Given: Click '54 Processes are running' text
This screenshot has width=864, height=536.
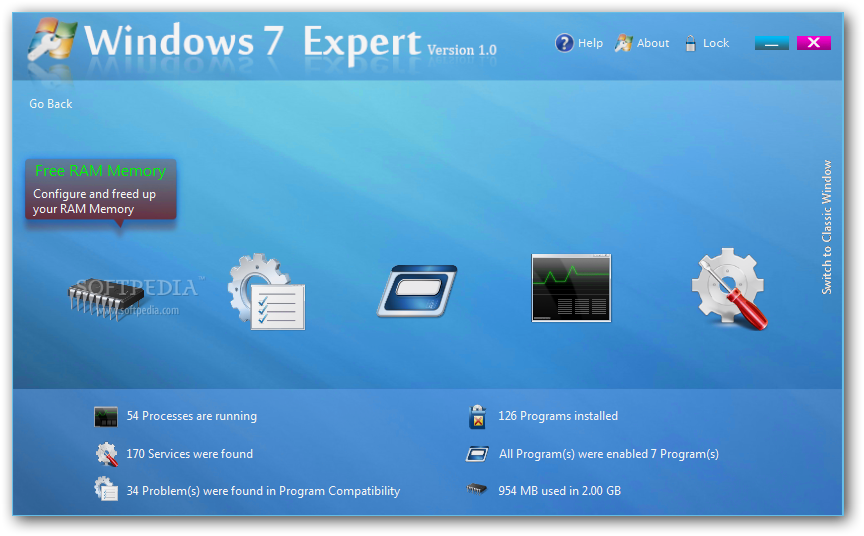Looking at the screenshot, I should click(192, 416).
